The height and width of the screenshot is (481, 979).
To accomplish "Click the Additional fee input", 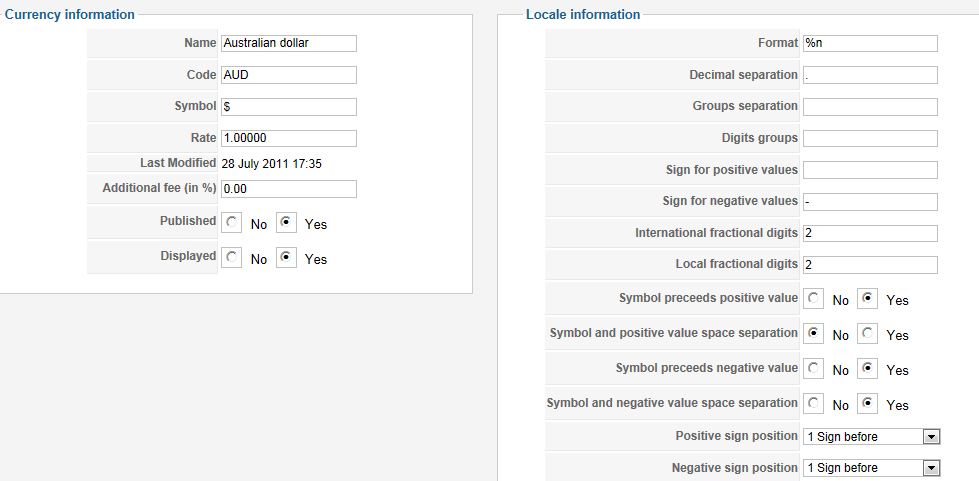I will pyautogui.click(x=288, y=188).
